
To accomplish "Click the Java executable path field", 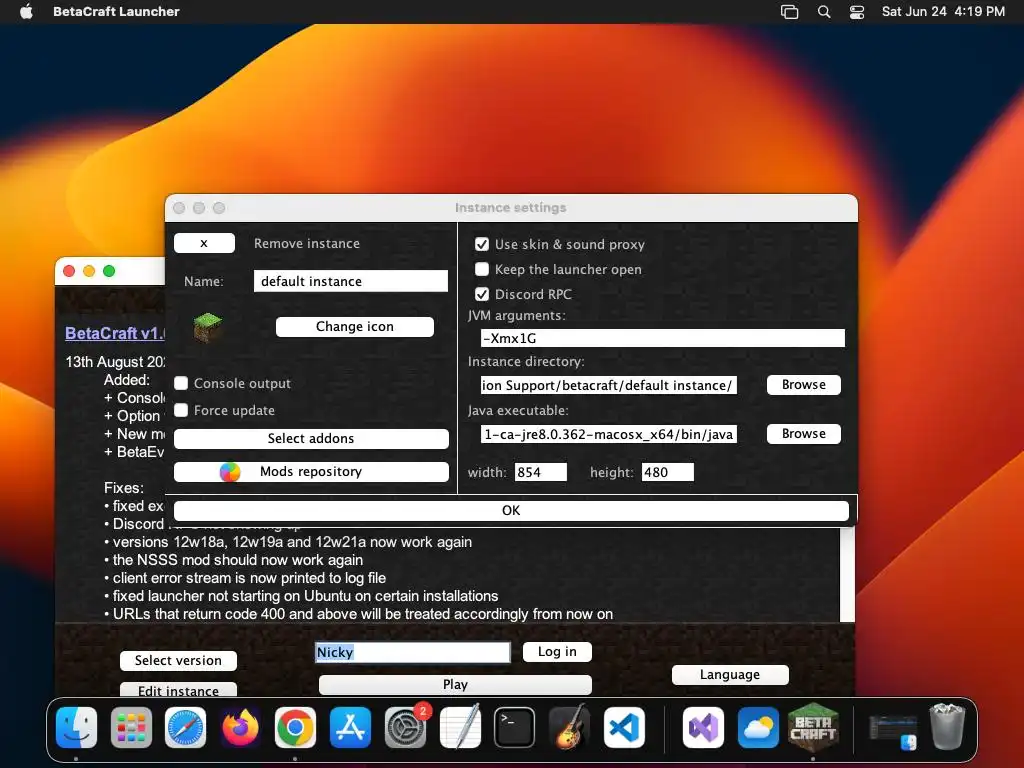I will [609, 434].
